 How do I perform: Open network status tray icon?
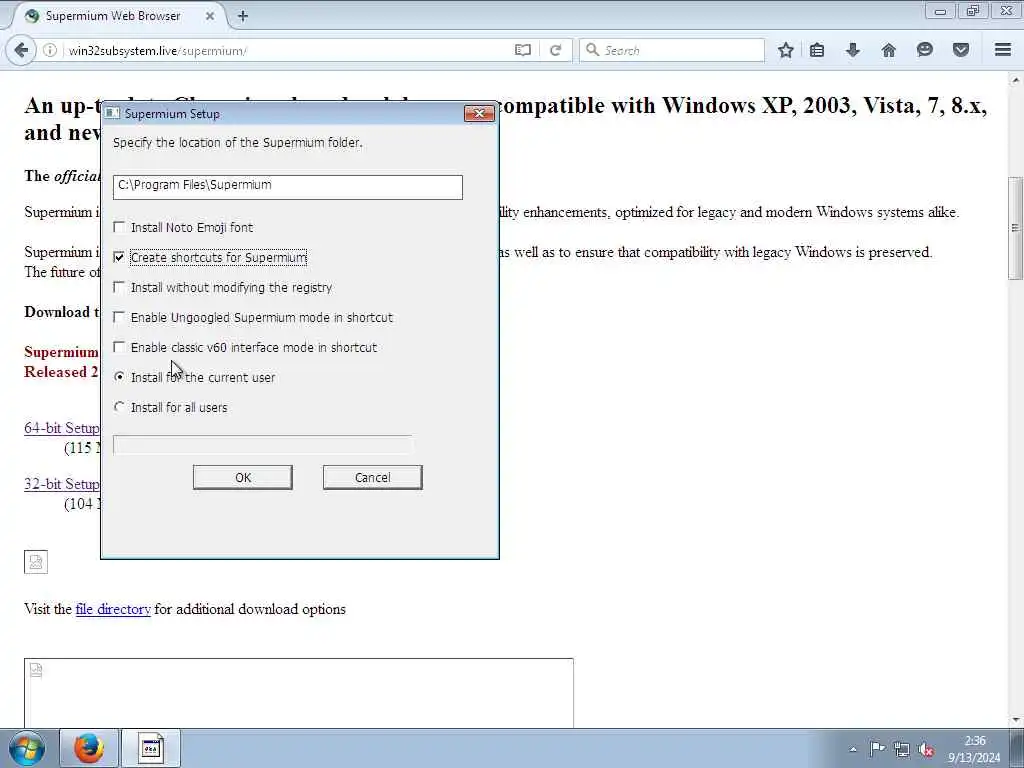click(902, 749)
